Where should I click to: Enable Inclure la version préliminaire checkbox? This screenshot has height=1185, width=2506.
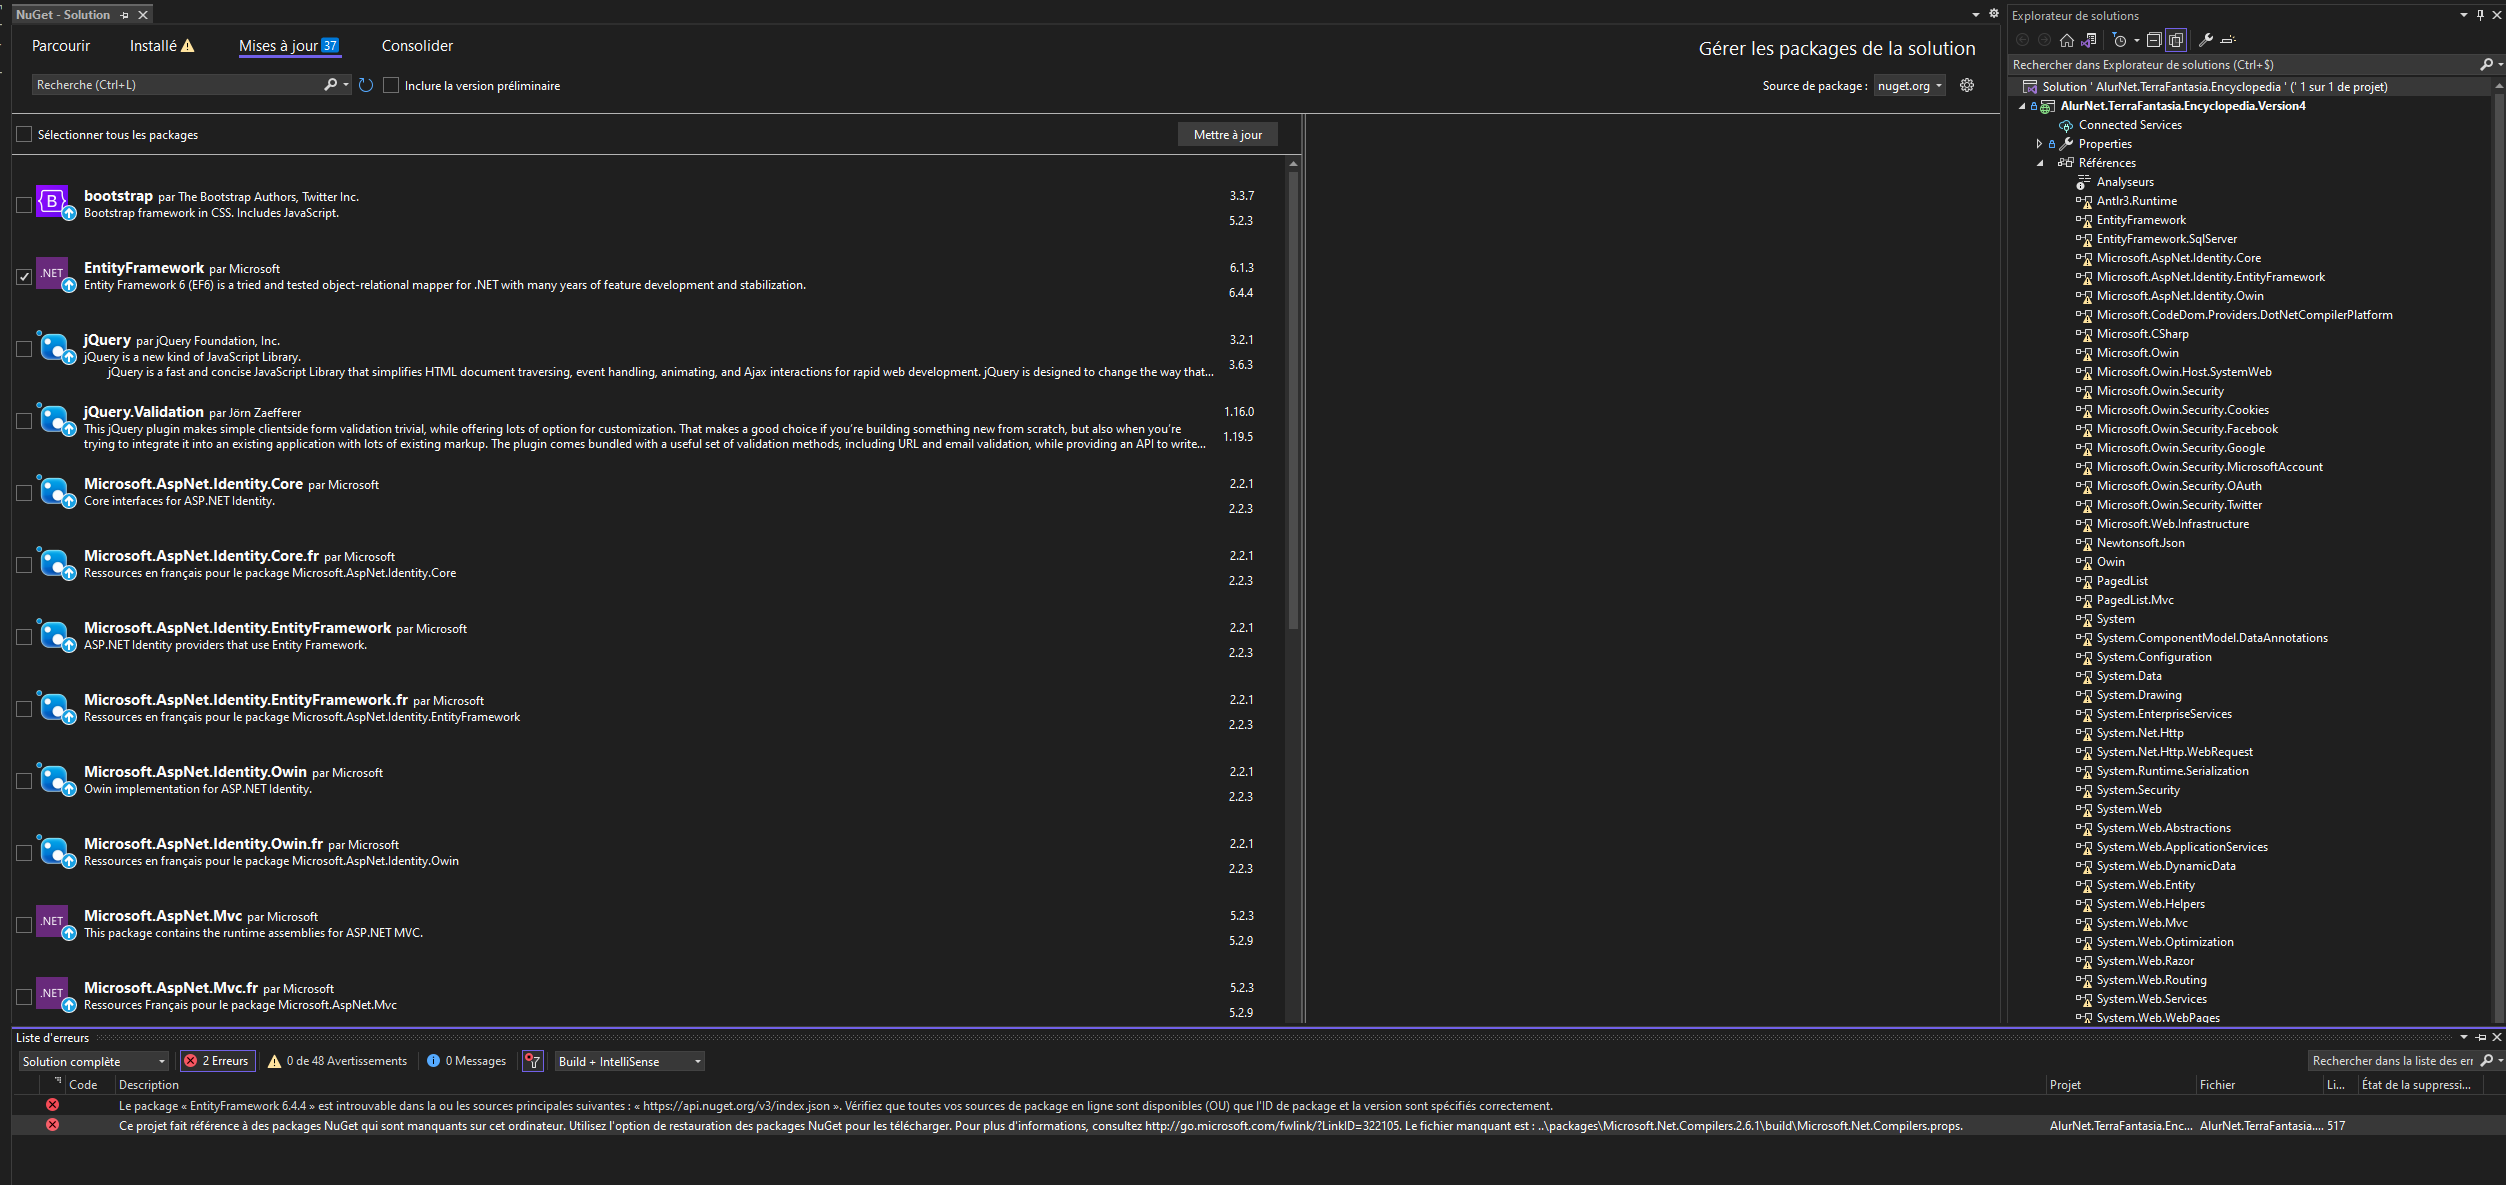[391, 85]
